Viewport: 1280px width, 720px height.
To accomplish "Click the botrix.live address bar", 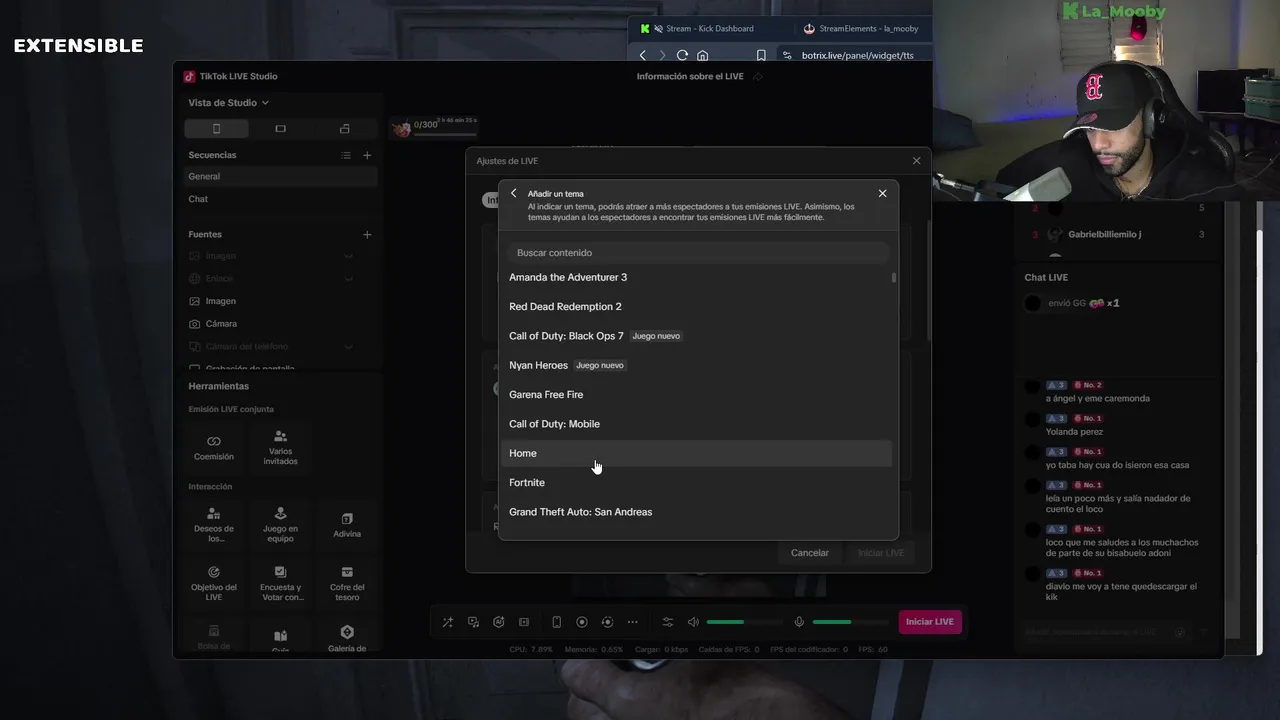I will tap(857, 56).
